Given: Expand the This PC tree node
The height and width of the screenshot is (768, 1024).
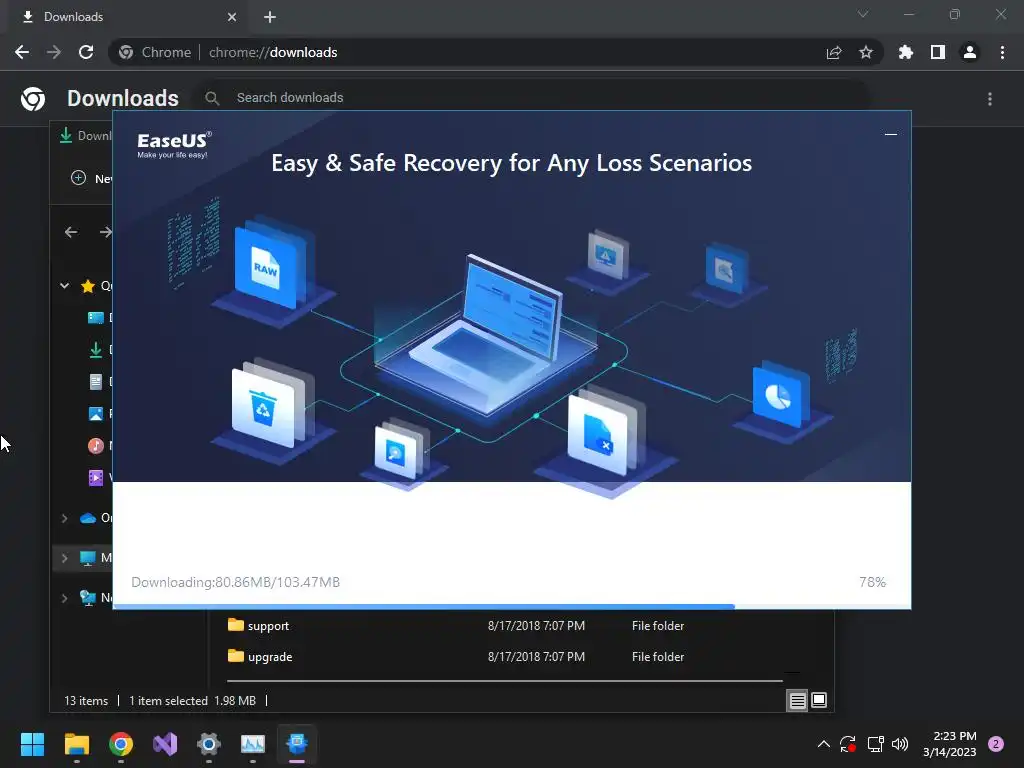Looking at the screenshot, I should click(65, 558).
